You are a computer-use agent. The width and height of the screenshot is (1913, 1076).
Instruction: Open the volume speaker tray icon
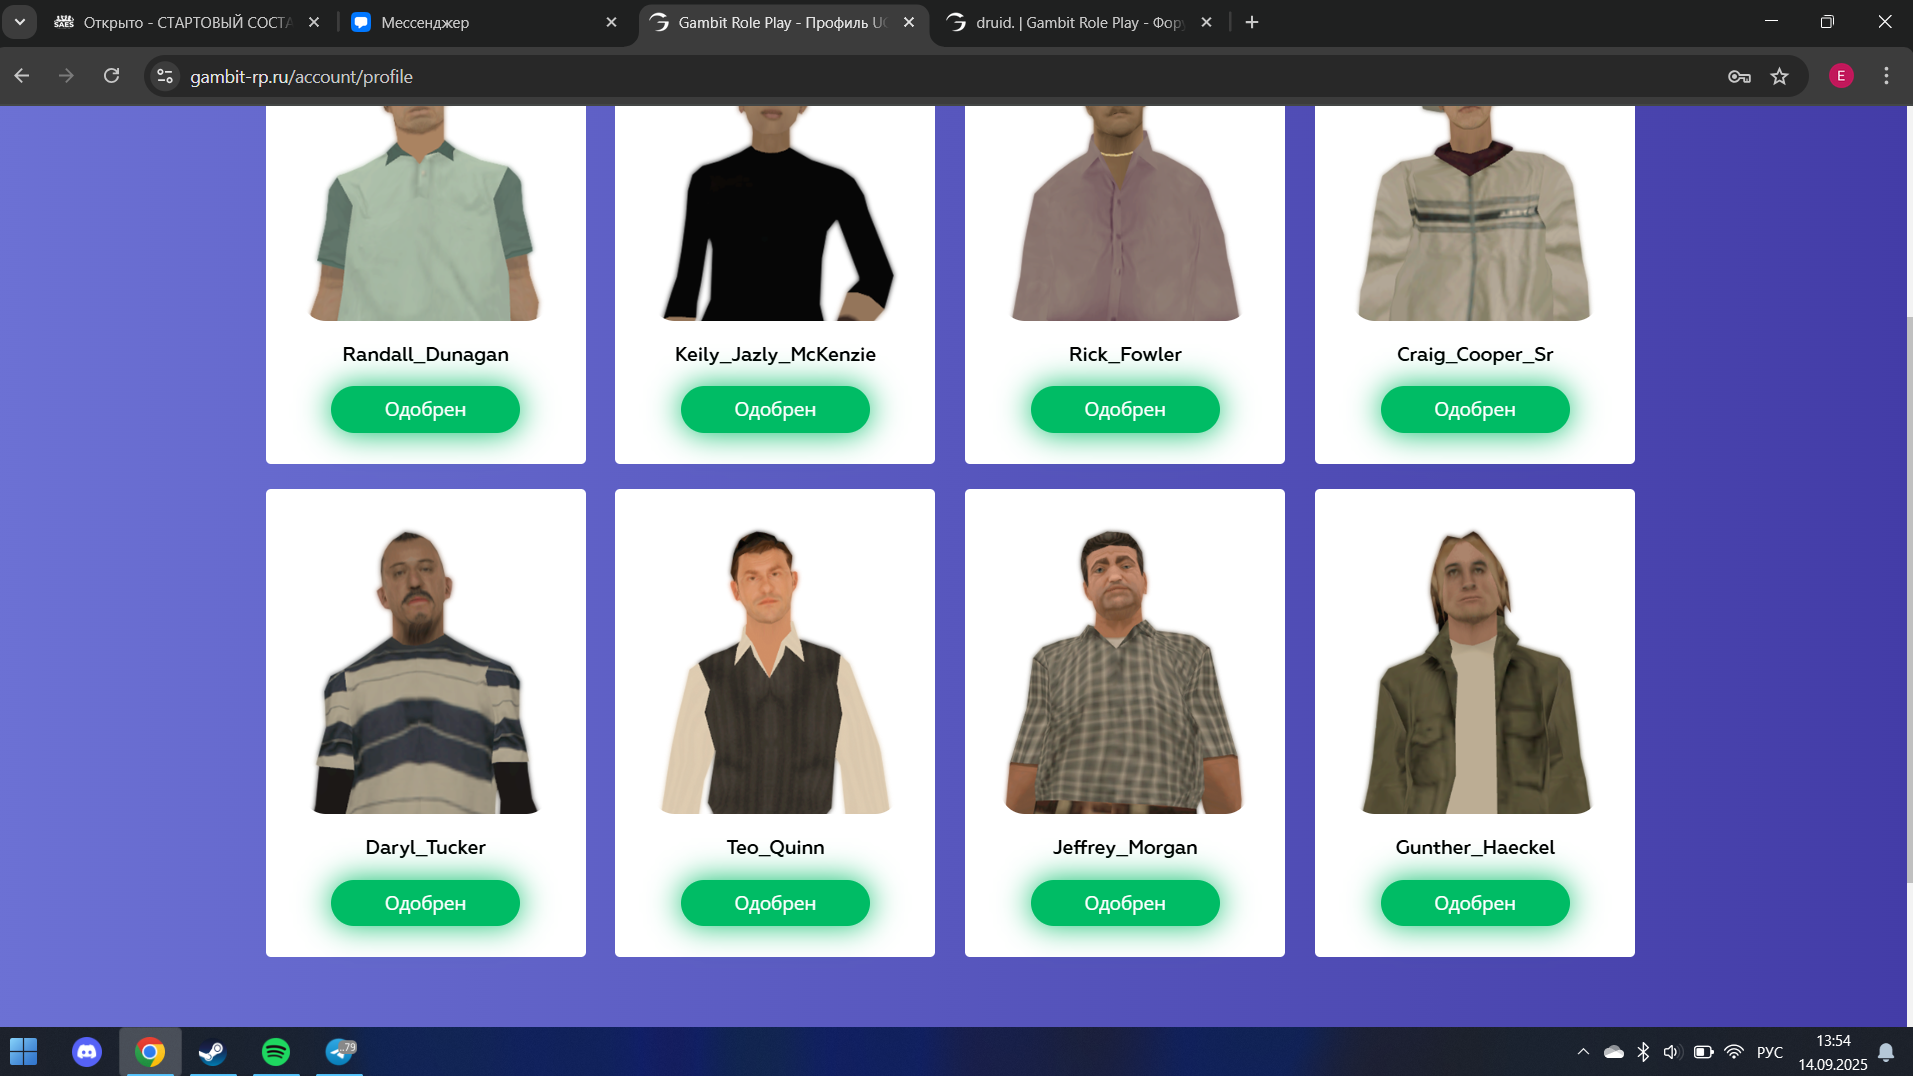(1672, 1052)
